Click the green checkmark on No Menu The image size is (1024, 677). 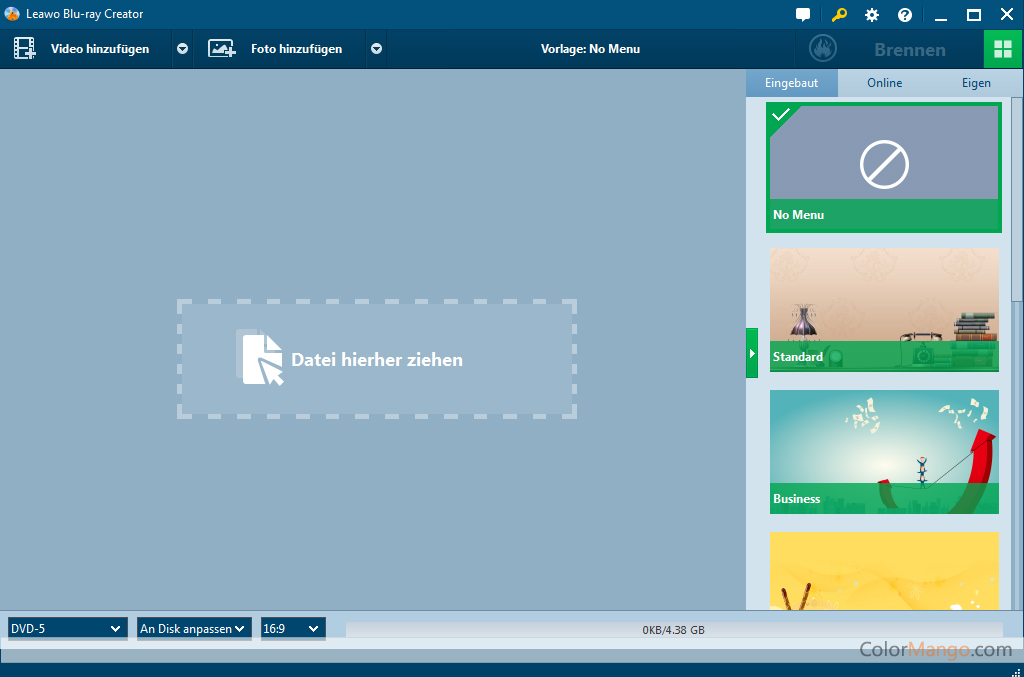pos(780,116)
